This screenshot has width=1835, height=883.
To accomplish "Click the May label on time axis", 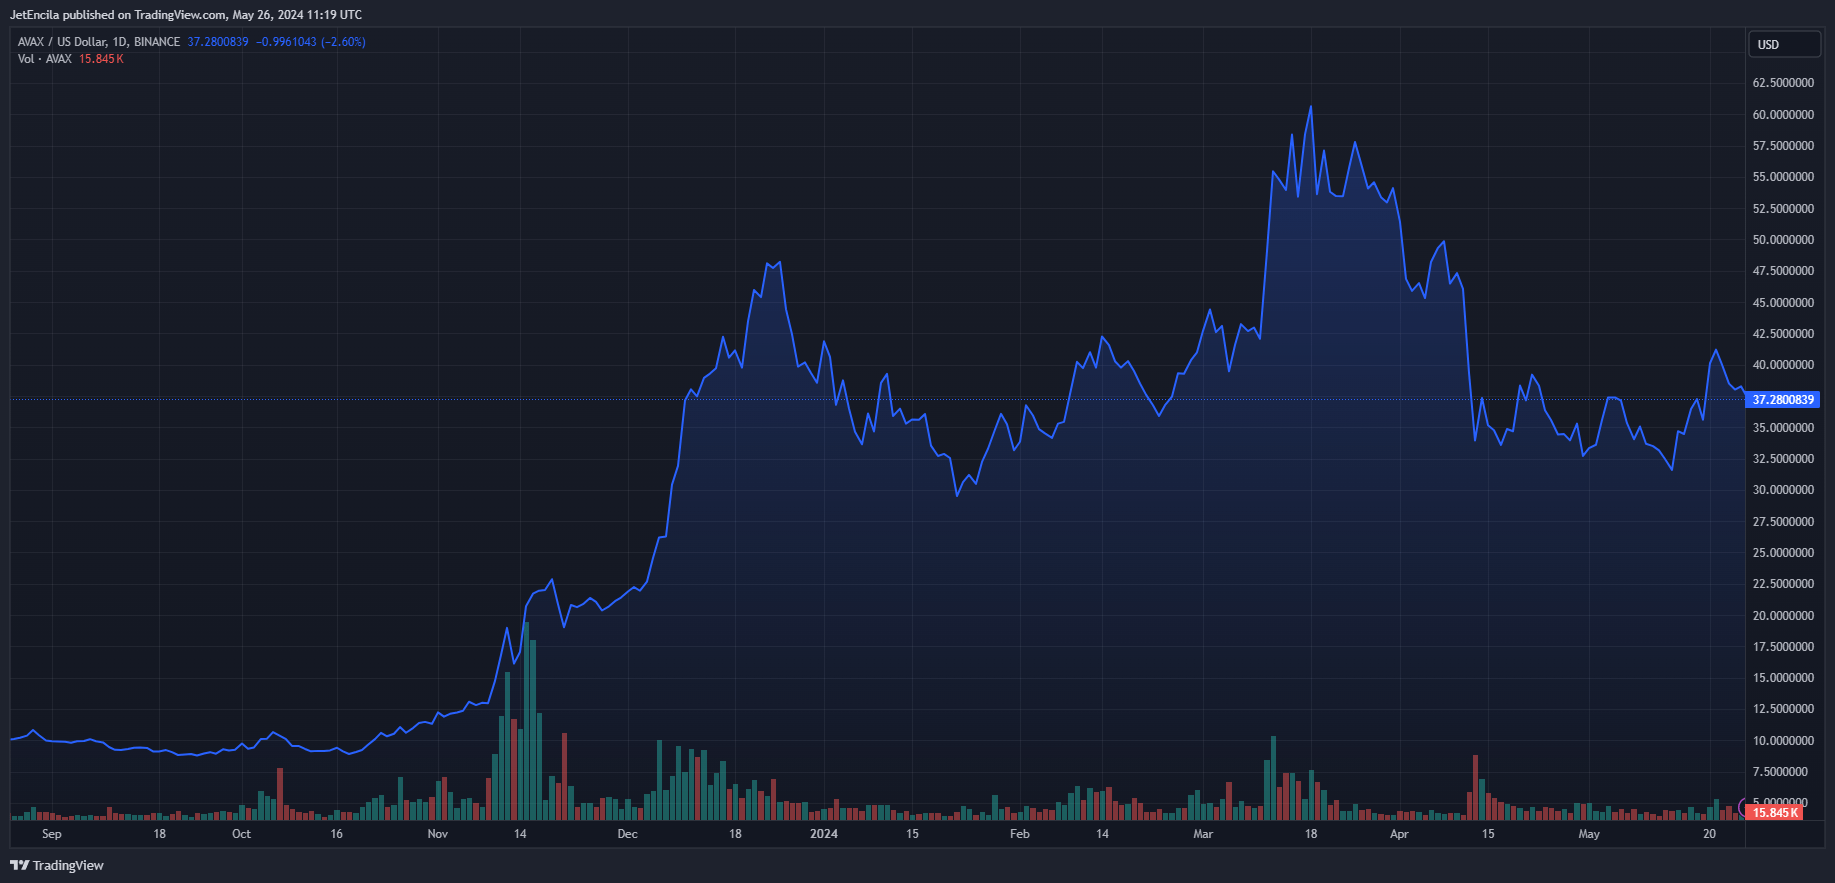I will click(1589, 834).
